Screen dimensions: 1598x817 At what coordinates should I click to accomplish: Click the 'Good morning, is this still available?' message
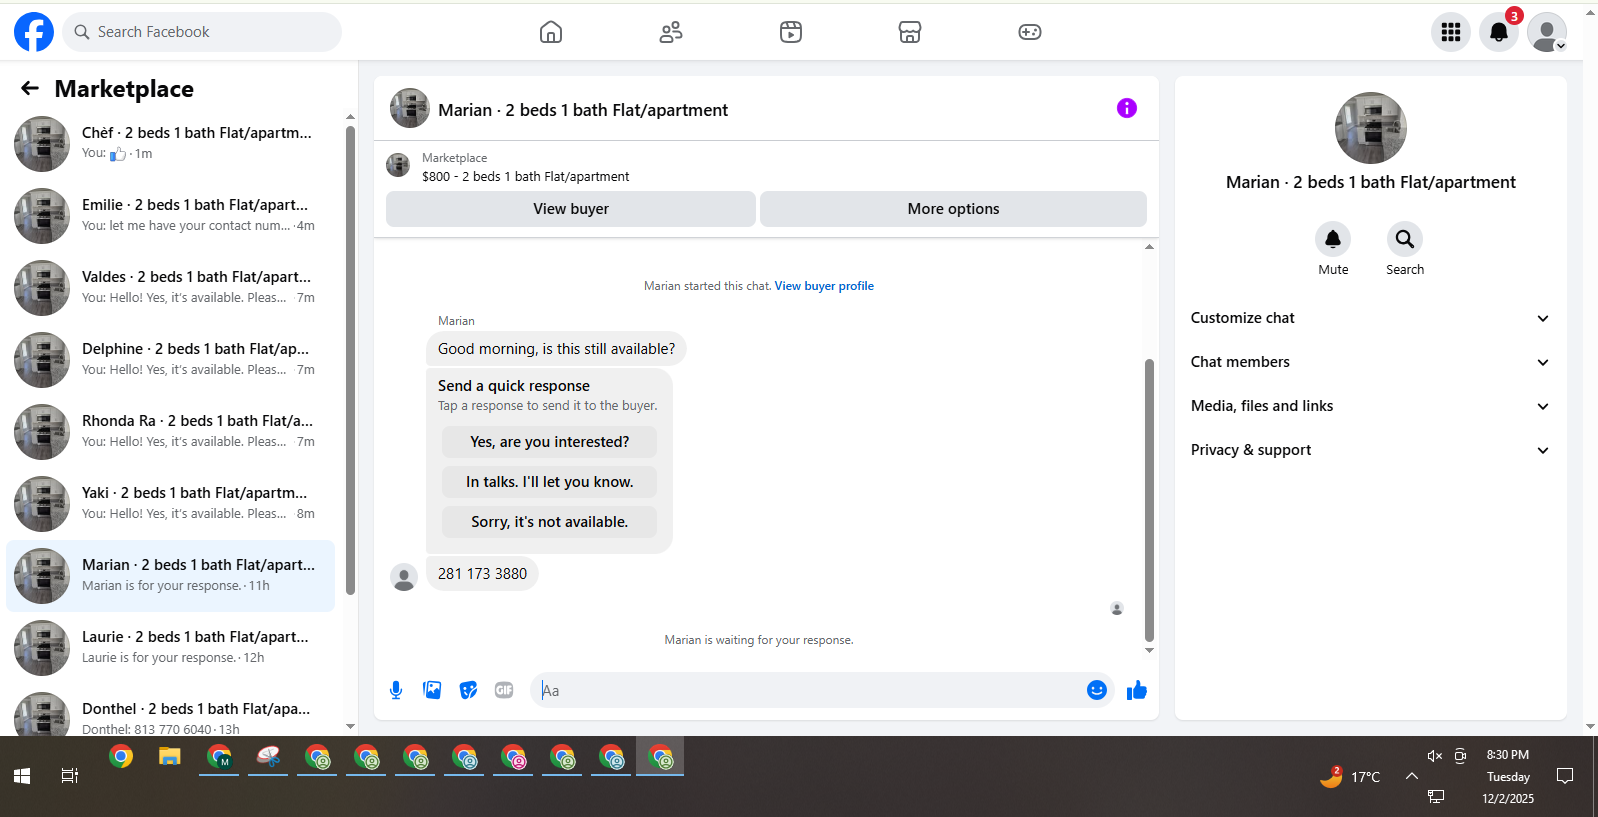(556, 349)
